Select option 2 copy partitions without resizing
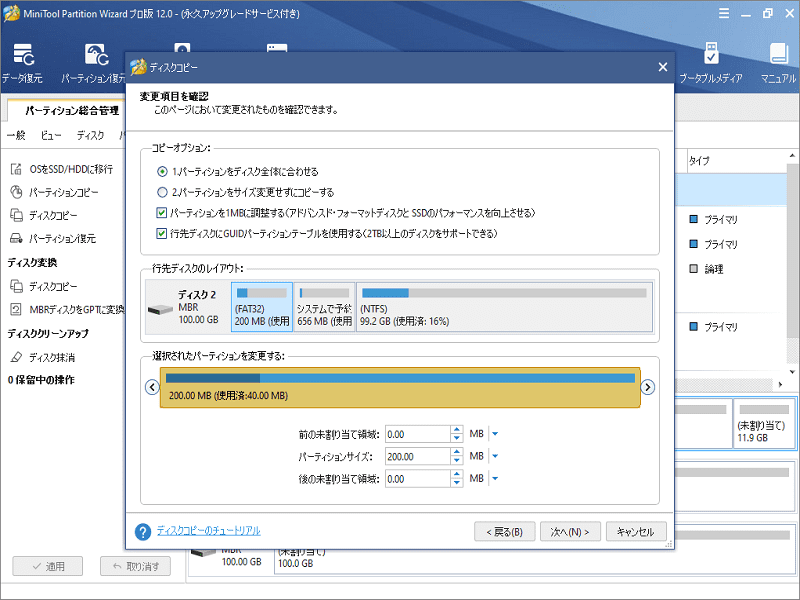The height and width of the screenshot is (600, 800). coord(162,192)
